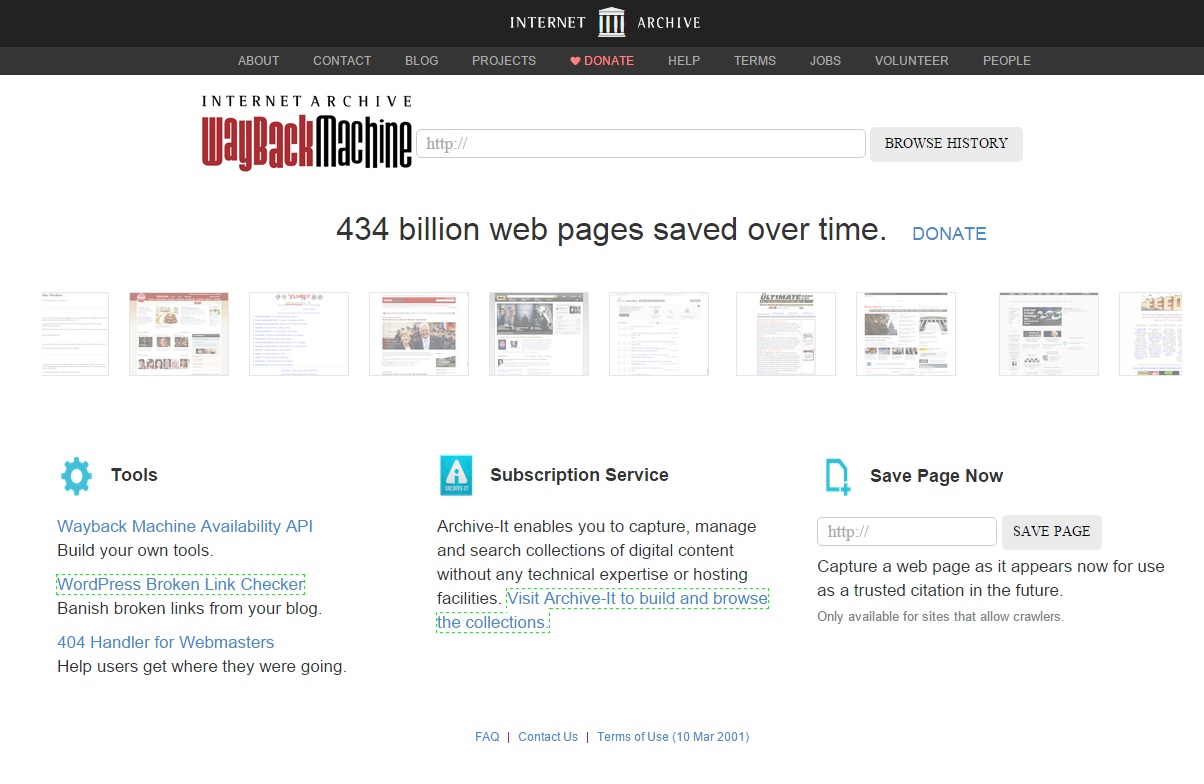
Task: Open the TERMS menu item
Action: pos(755,61)
